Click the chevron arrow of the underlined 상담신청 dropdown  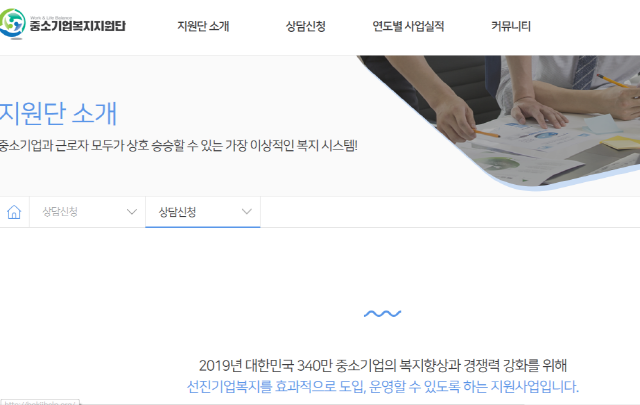click(247, 211)
